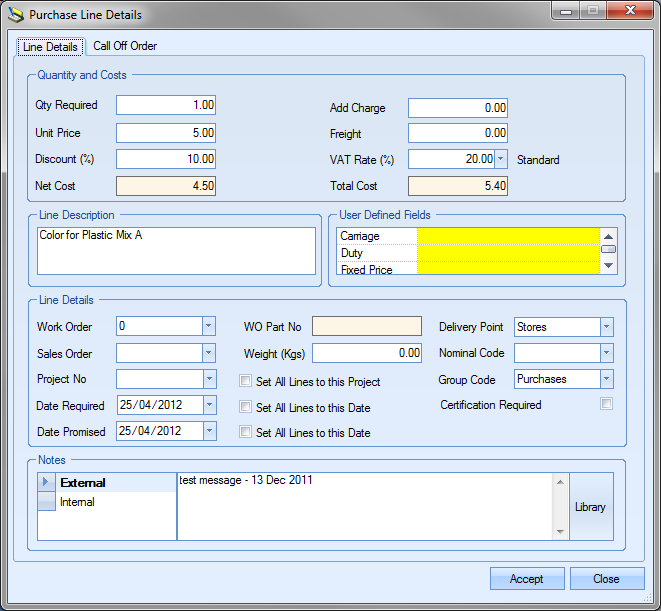Tick Set All Lines checkbox beside Date Required
The image size is (661, 611).
click(x=246, y=407)
